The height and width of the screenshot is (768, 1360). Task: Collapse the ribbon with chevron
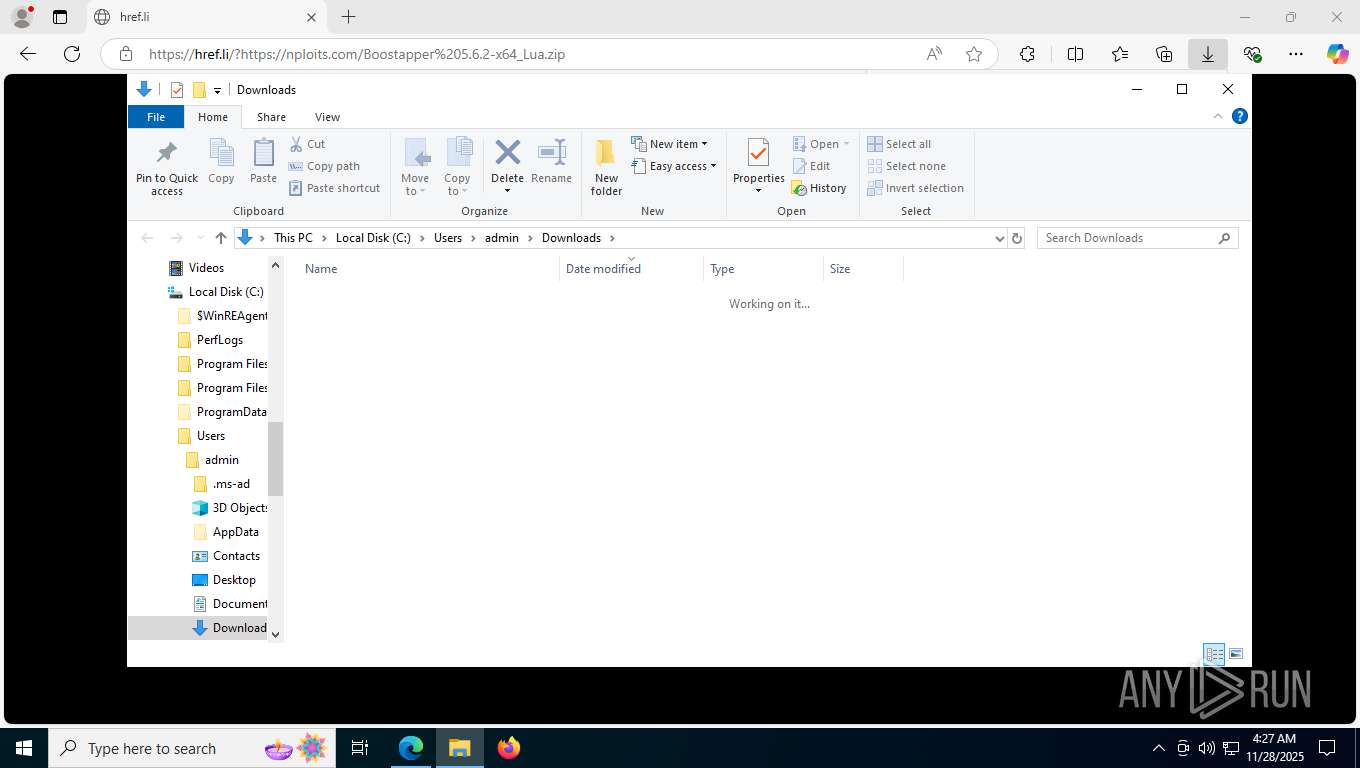1218,116
